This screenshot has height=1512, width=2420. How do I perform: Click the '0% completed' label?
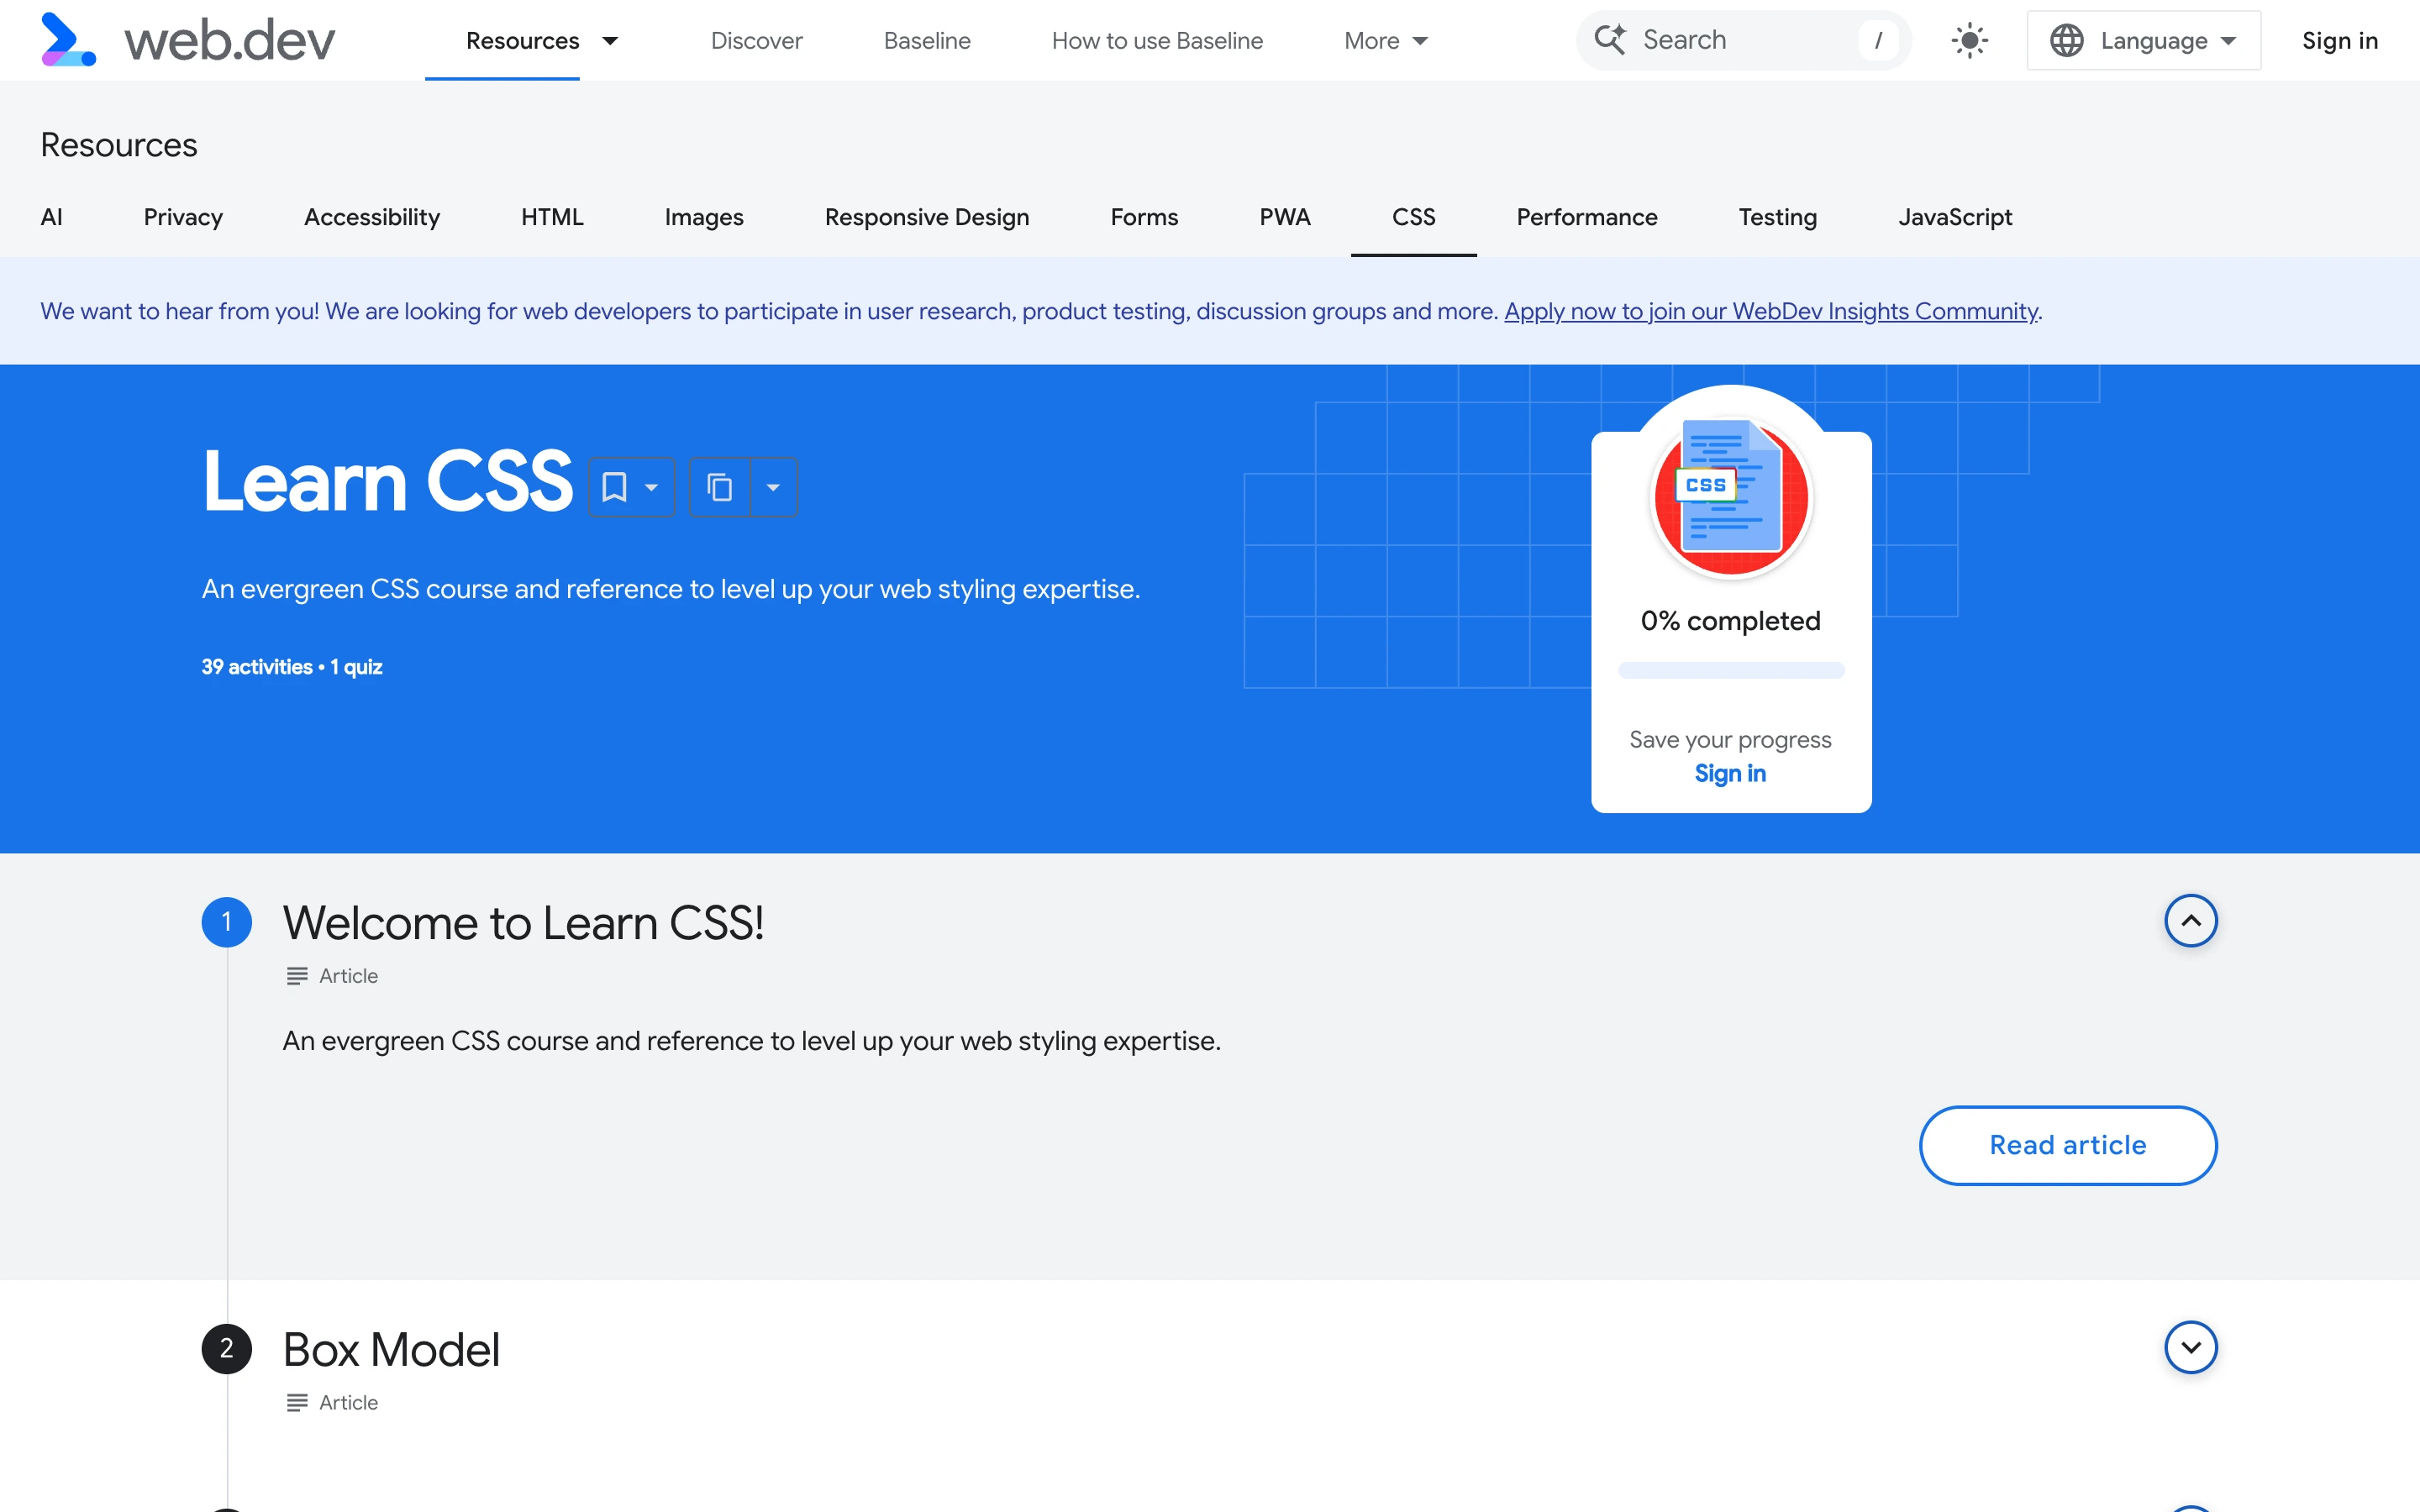pos(1730,621)
